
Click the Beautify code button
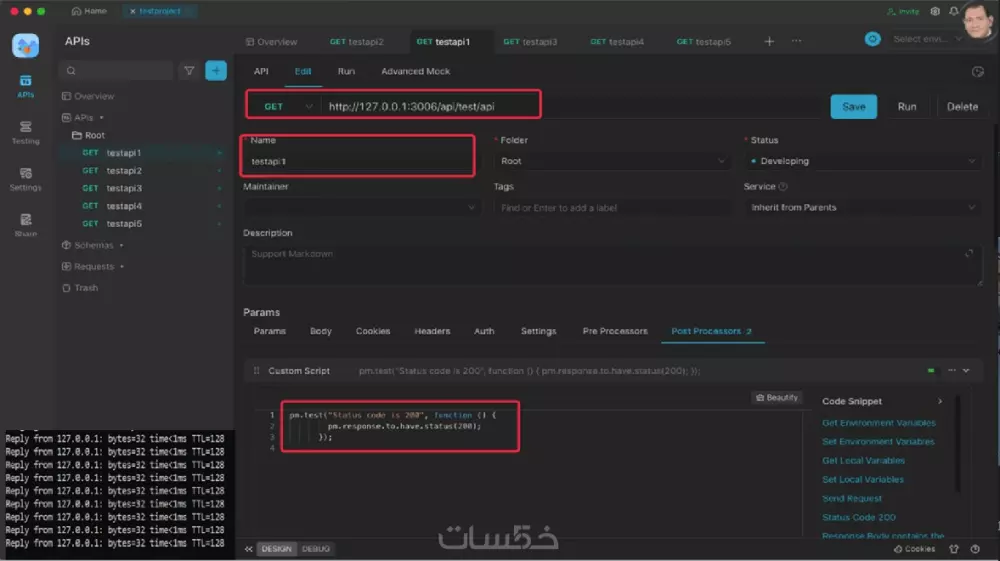tap(777, 397)
